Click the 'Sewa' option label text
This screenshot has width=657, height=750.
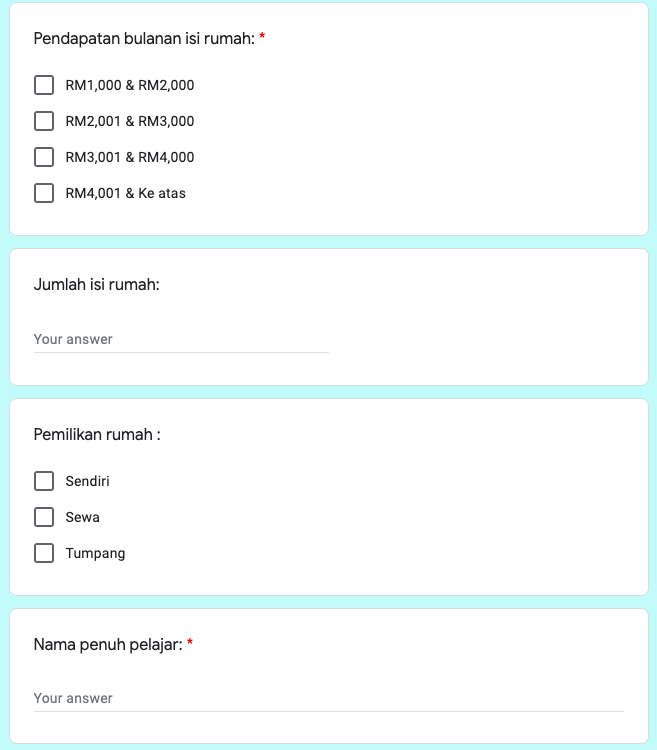(x=83, y=517)
